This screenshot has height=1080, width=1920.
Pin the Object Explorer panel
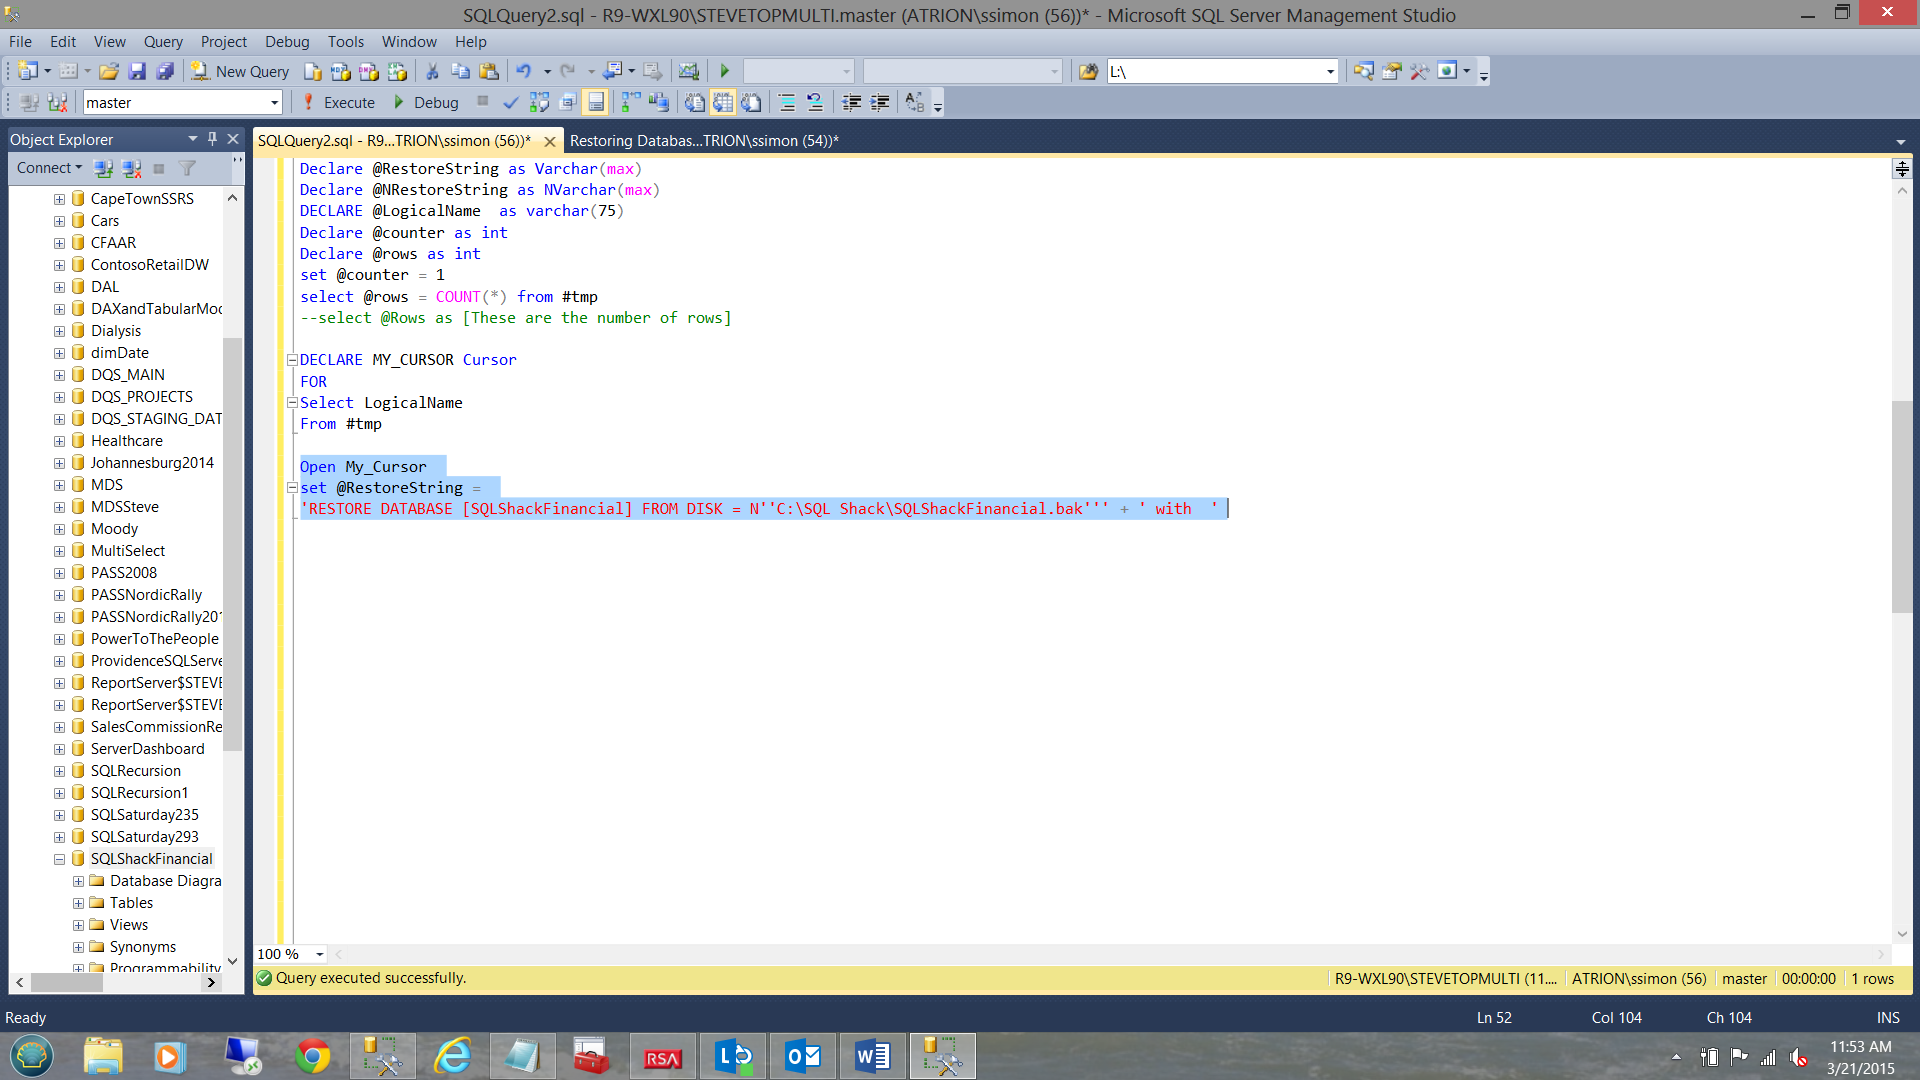(212, 139)
